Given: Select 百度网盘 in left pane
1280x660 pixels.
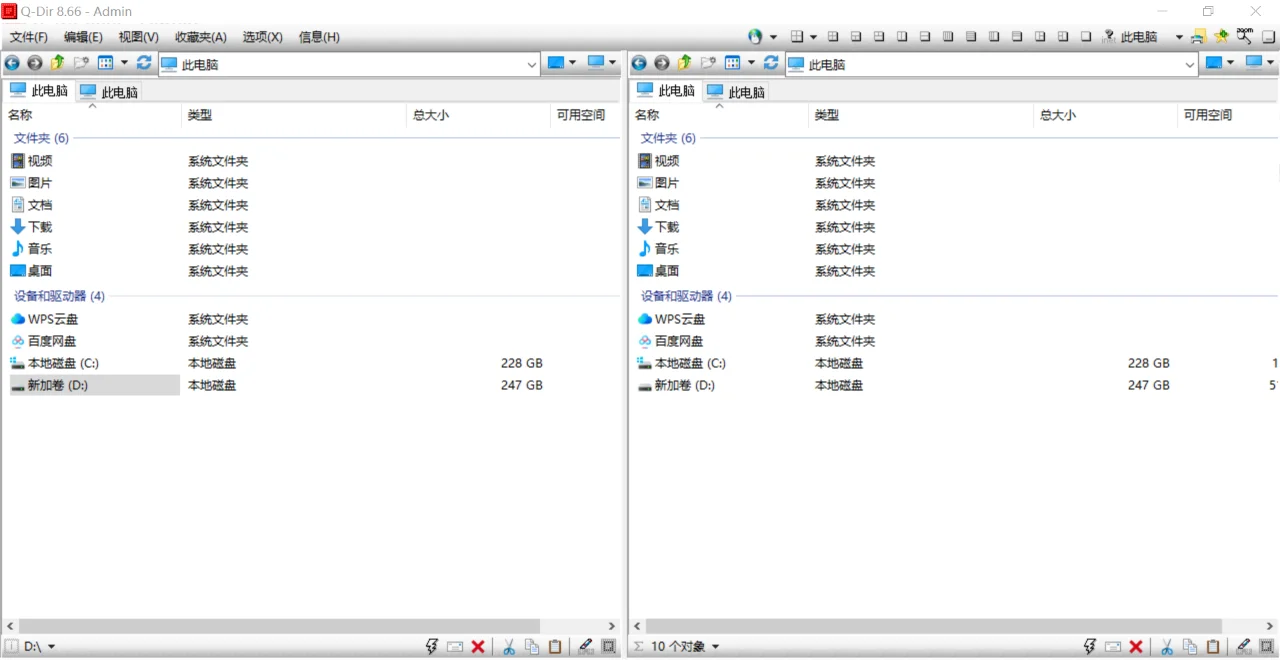Looking at the screenshot, I should (43, 341).
